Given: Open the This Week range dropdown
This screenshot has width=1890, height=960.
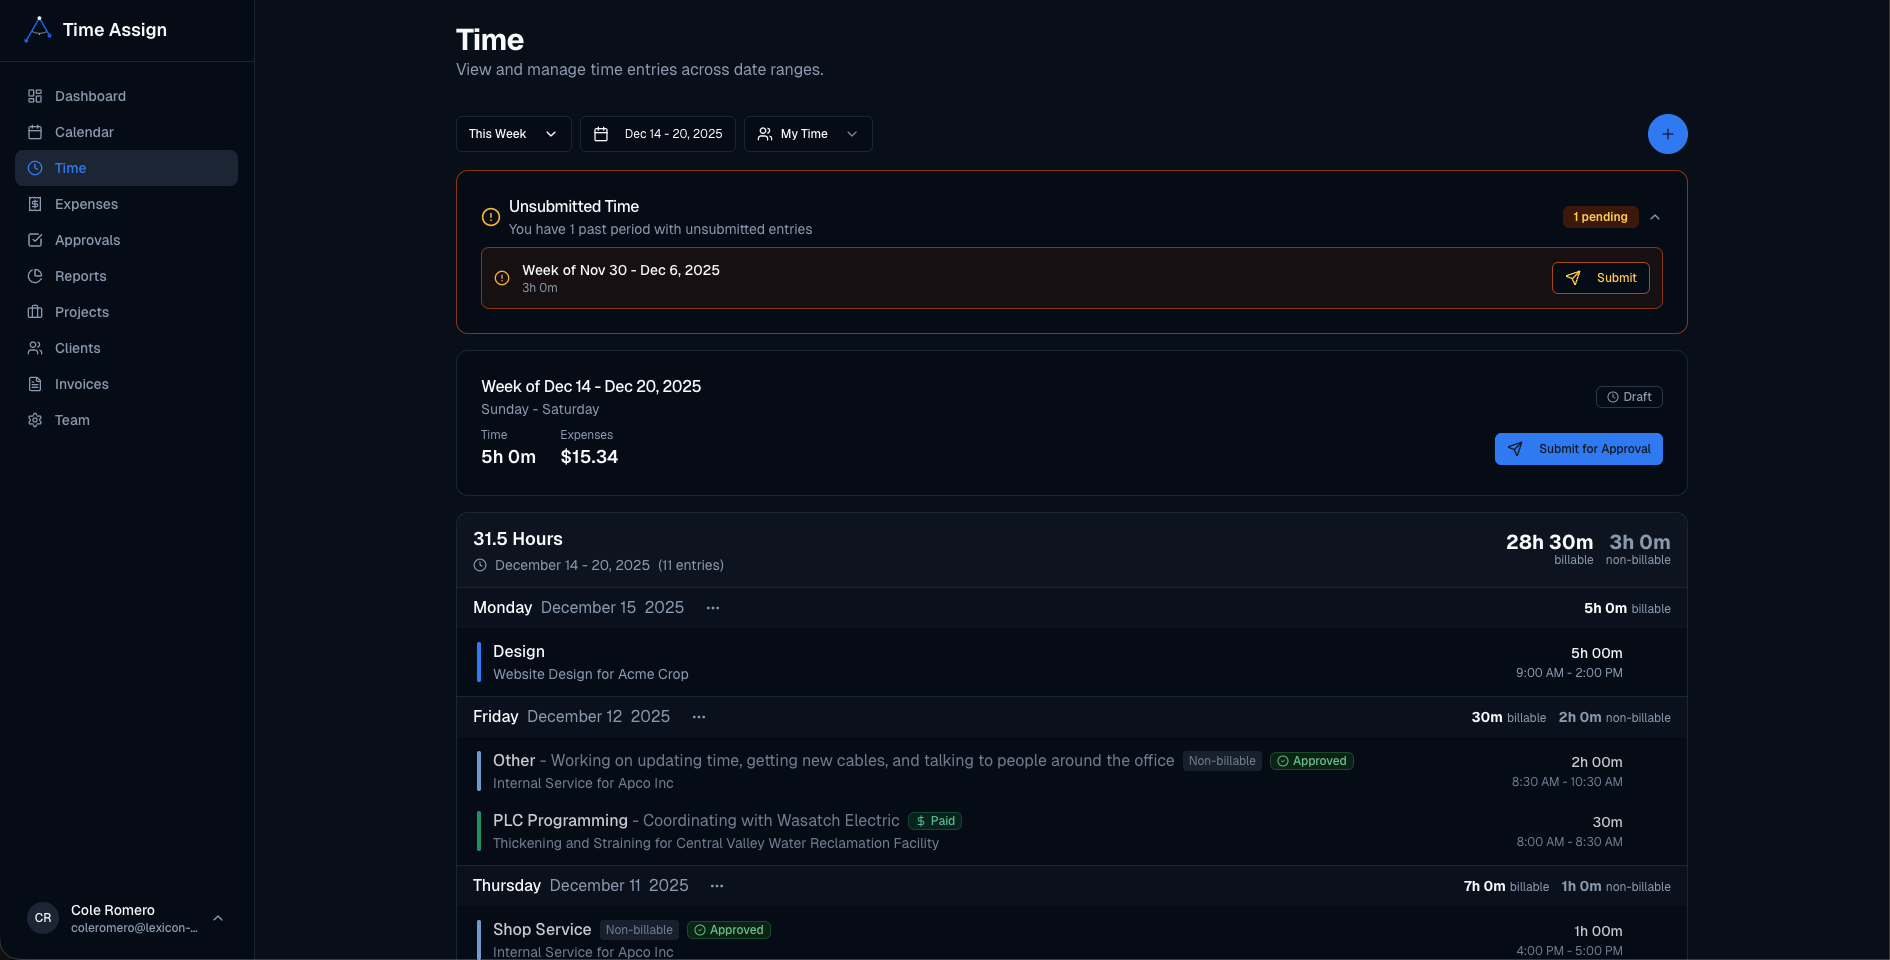Looking at the screenshot, I should click(513, 134).
